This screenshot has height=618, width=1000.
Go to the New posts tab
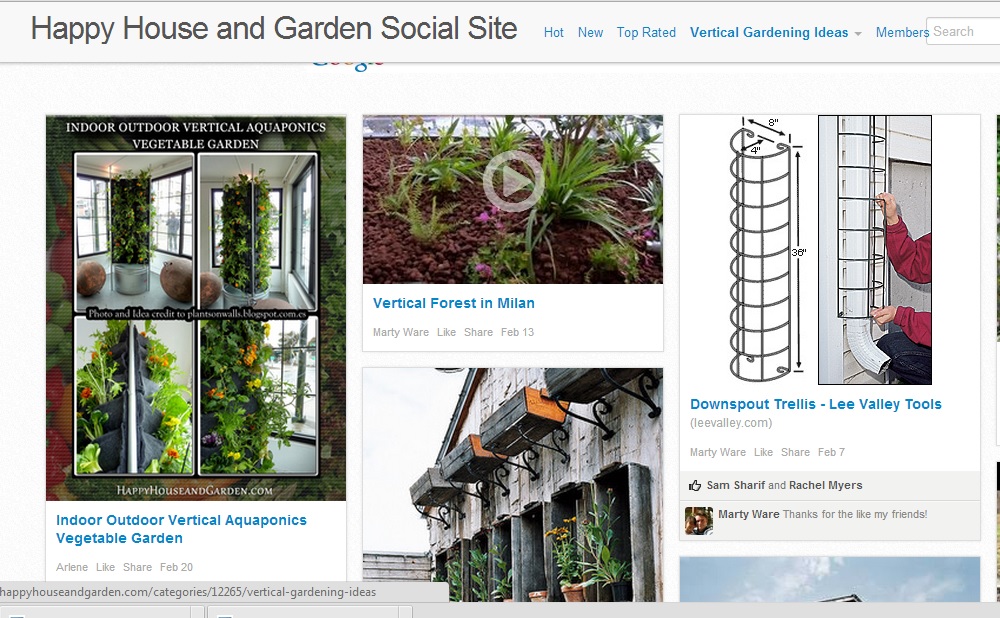coord(591,33)
